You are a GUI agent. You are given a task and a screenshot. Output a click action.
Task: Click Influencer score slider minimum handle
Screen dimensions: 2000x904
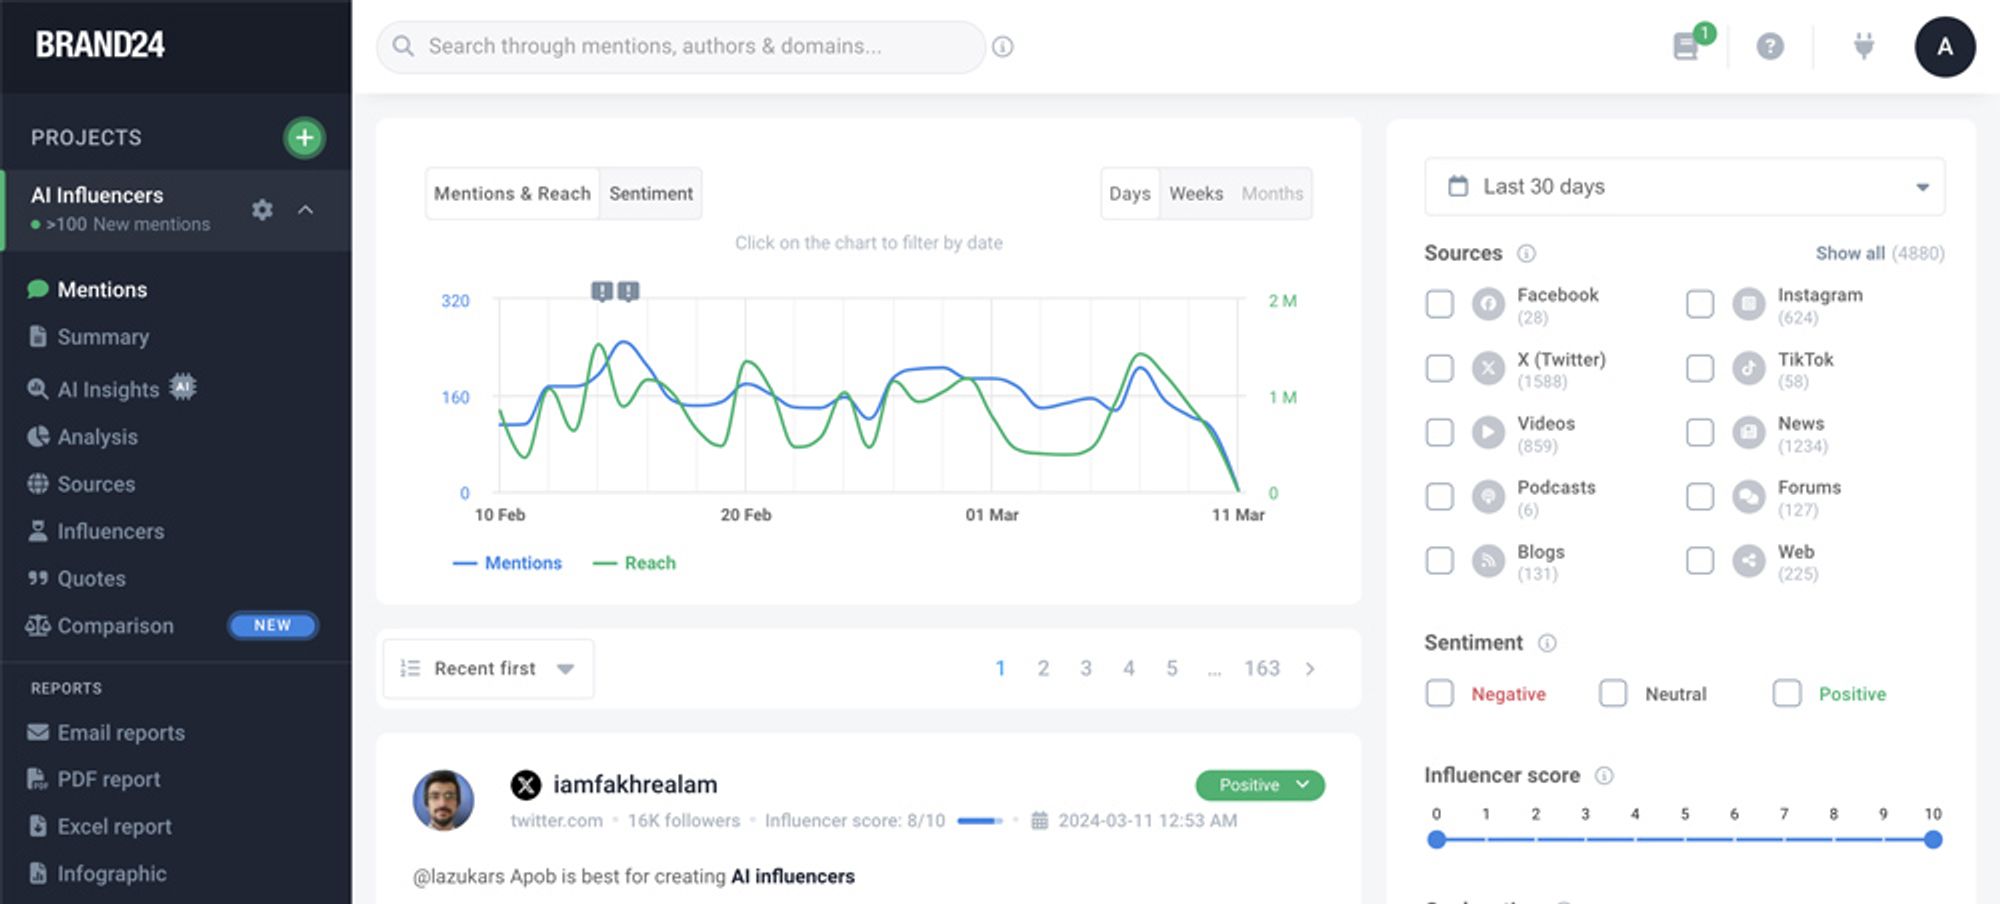click(1437, 840)
